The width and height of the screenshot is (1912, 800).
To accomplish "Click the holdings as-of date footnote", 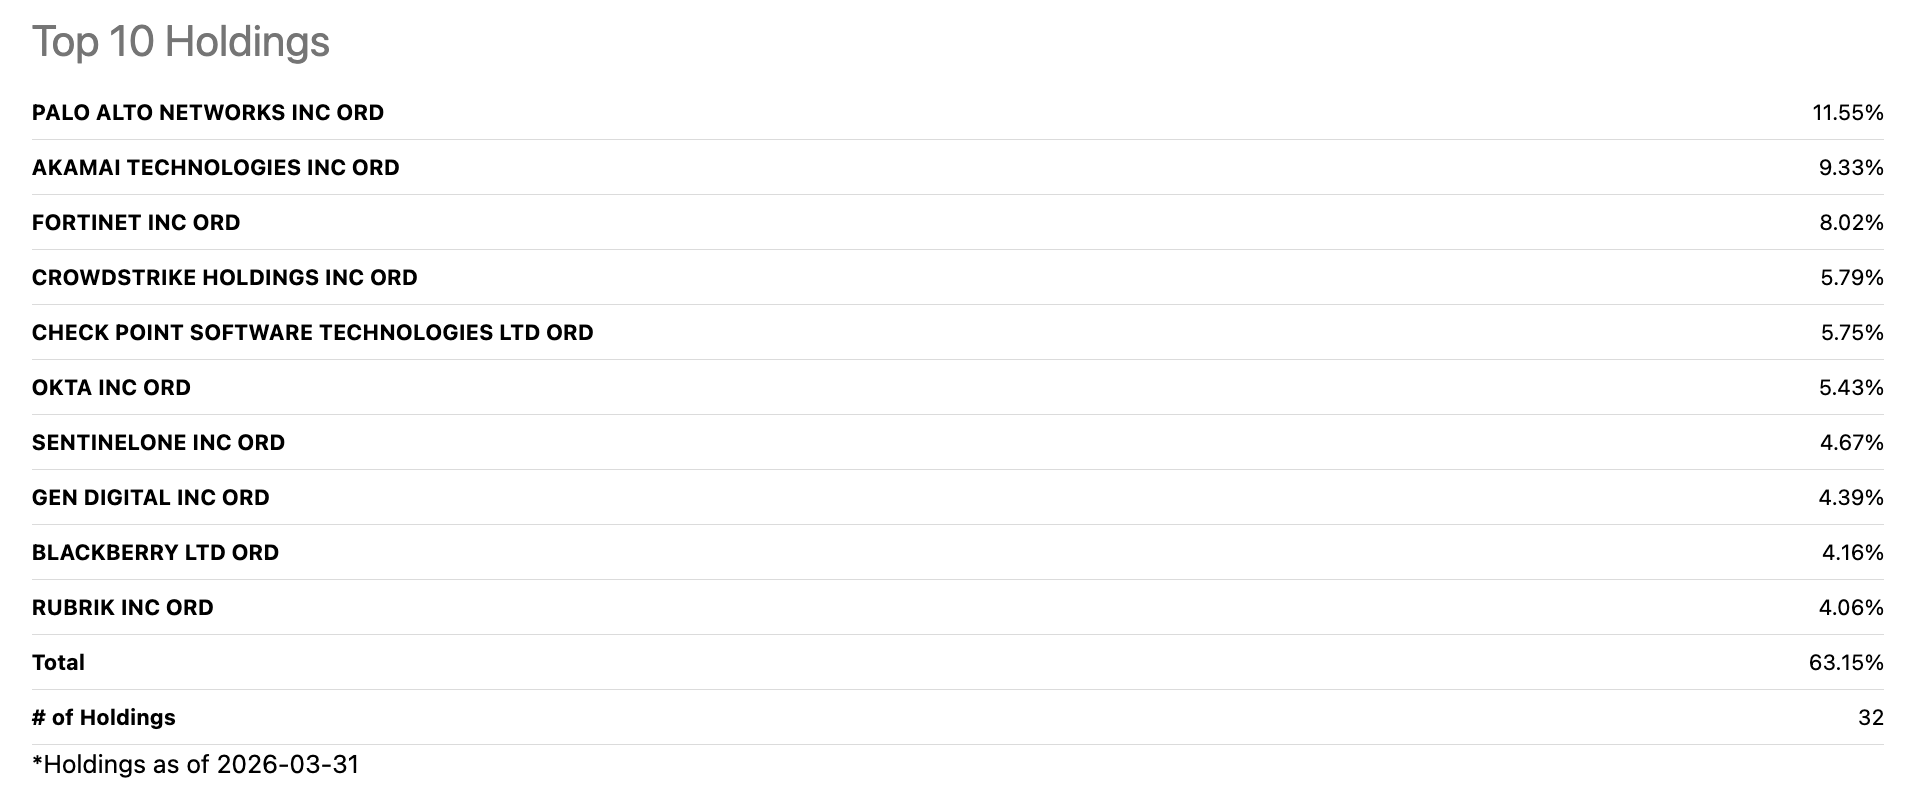I will [196, 765].
